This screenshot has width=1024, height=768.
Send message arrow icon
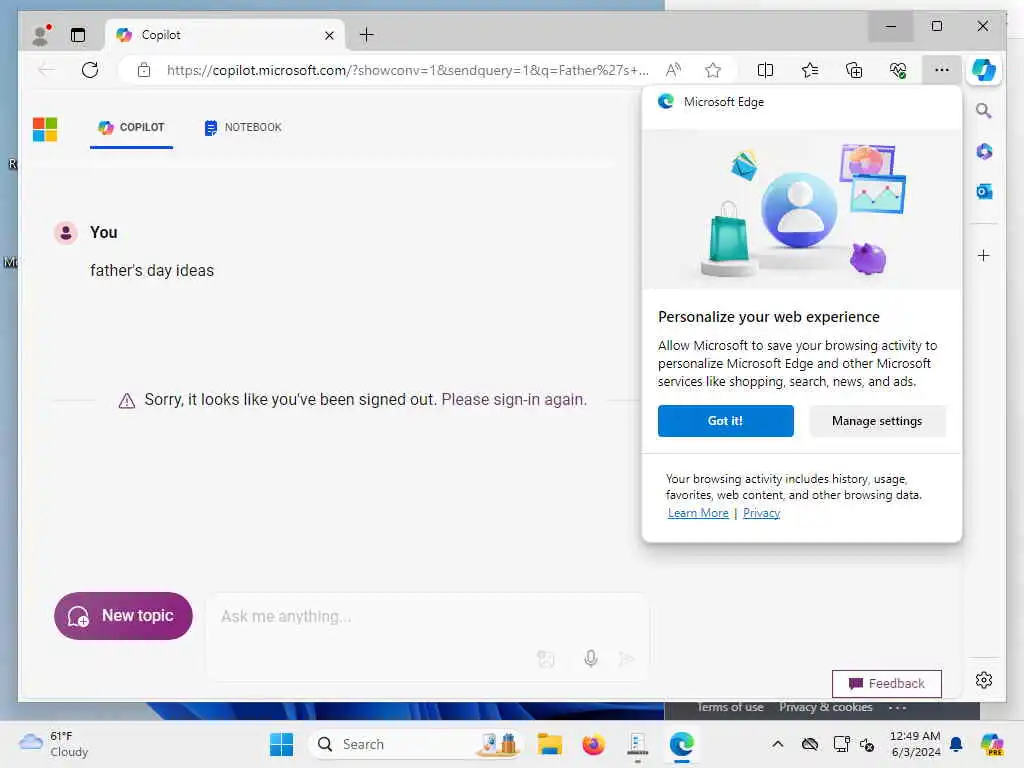626,659
